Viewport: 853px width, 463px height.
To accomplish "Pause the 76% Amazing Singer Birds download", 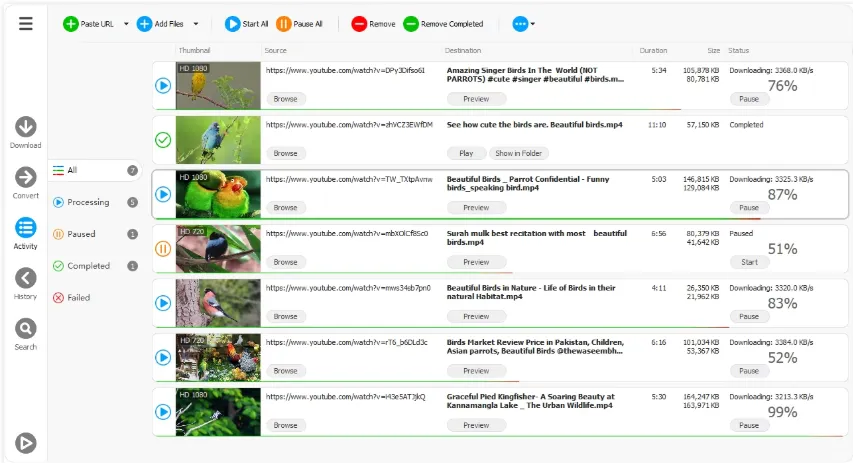I will 749,99.
